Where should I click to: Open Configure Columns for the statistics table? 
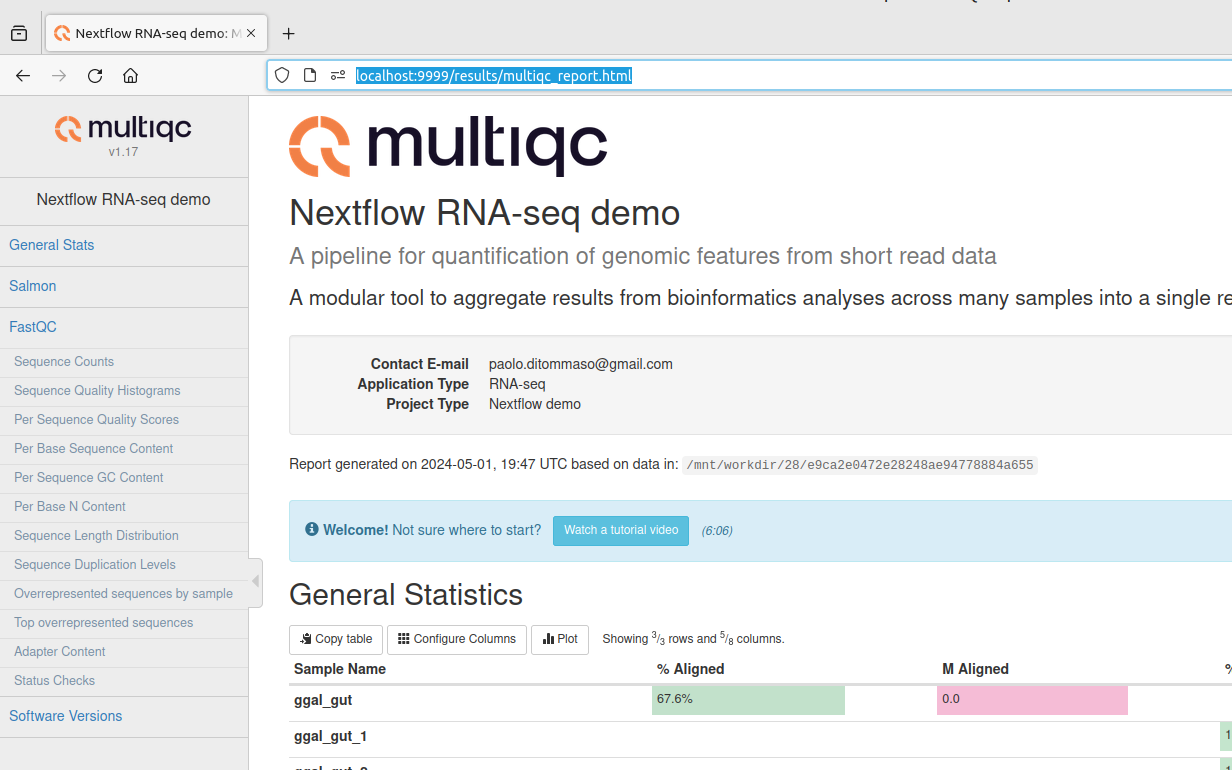456,639
